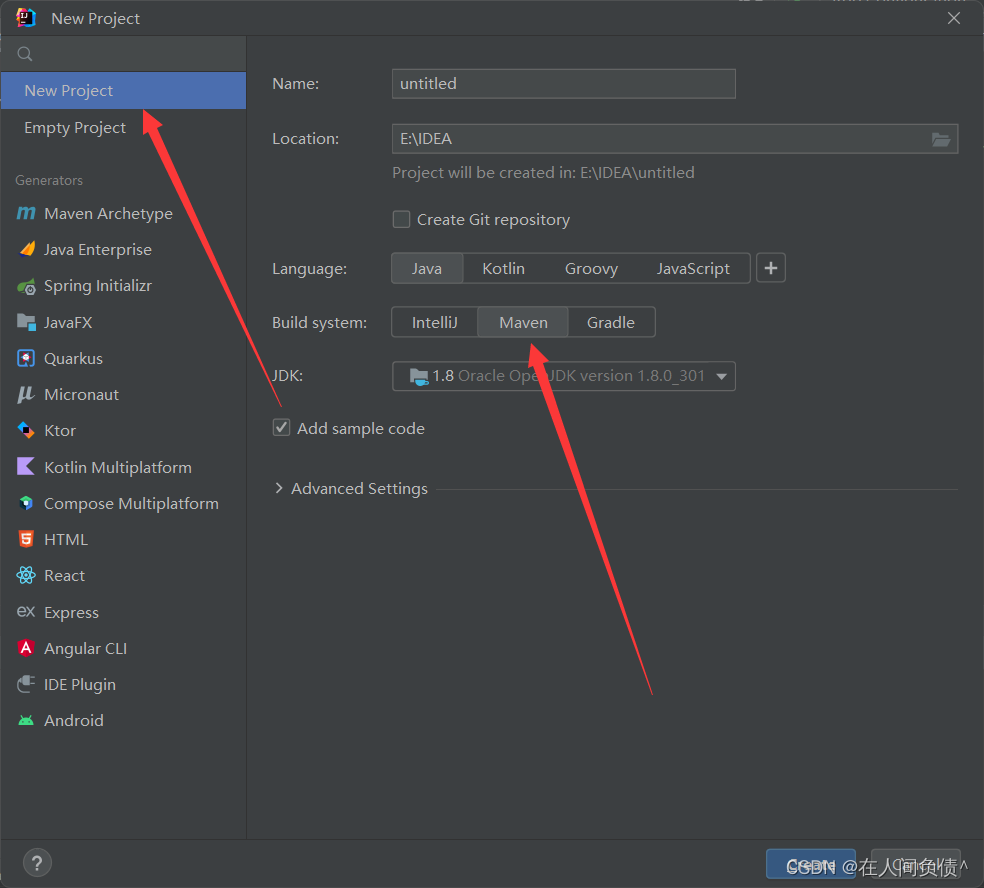Click the search magnifier icon
The width and height of the screenshot is (984, 888).
coord(25,54)
